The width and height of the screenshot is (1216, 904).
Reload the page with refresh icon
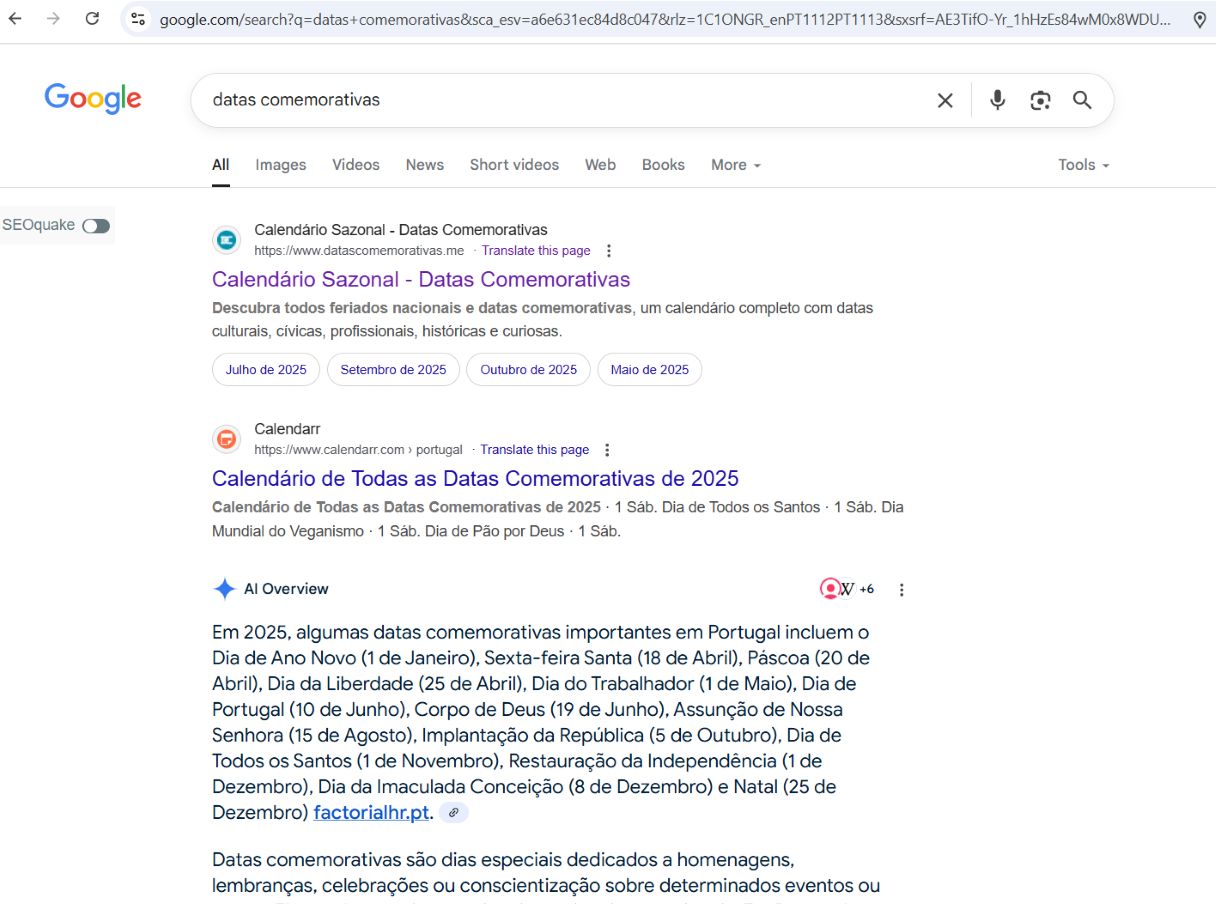point(92,18)
